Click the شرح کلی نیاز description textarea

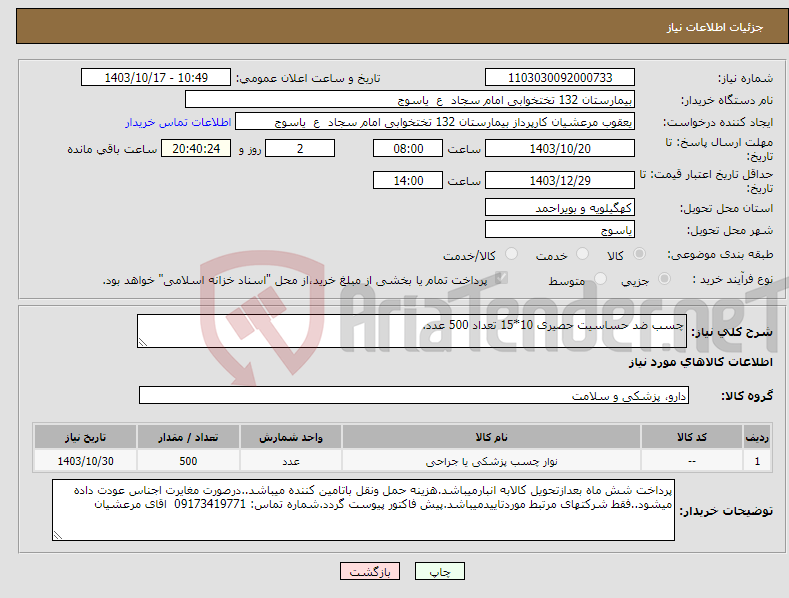click(x=412, y=331)
